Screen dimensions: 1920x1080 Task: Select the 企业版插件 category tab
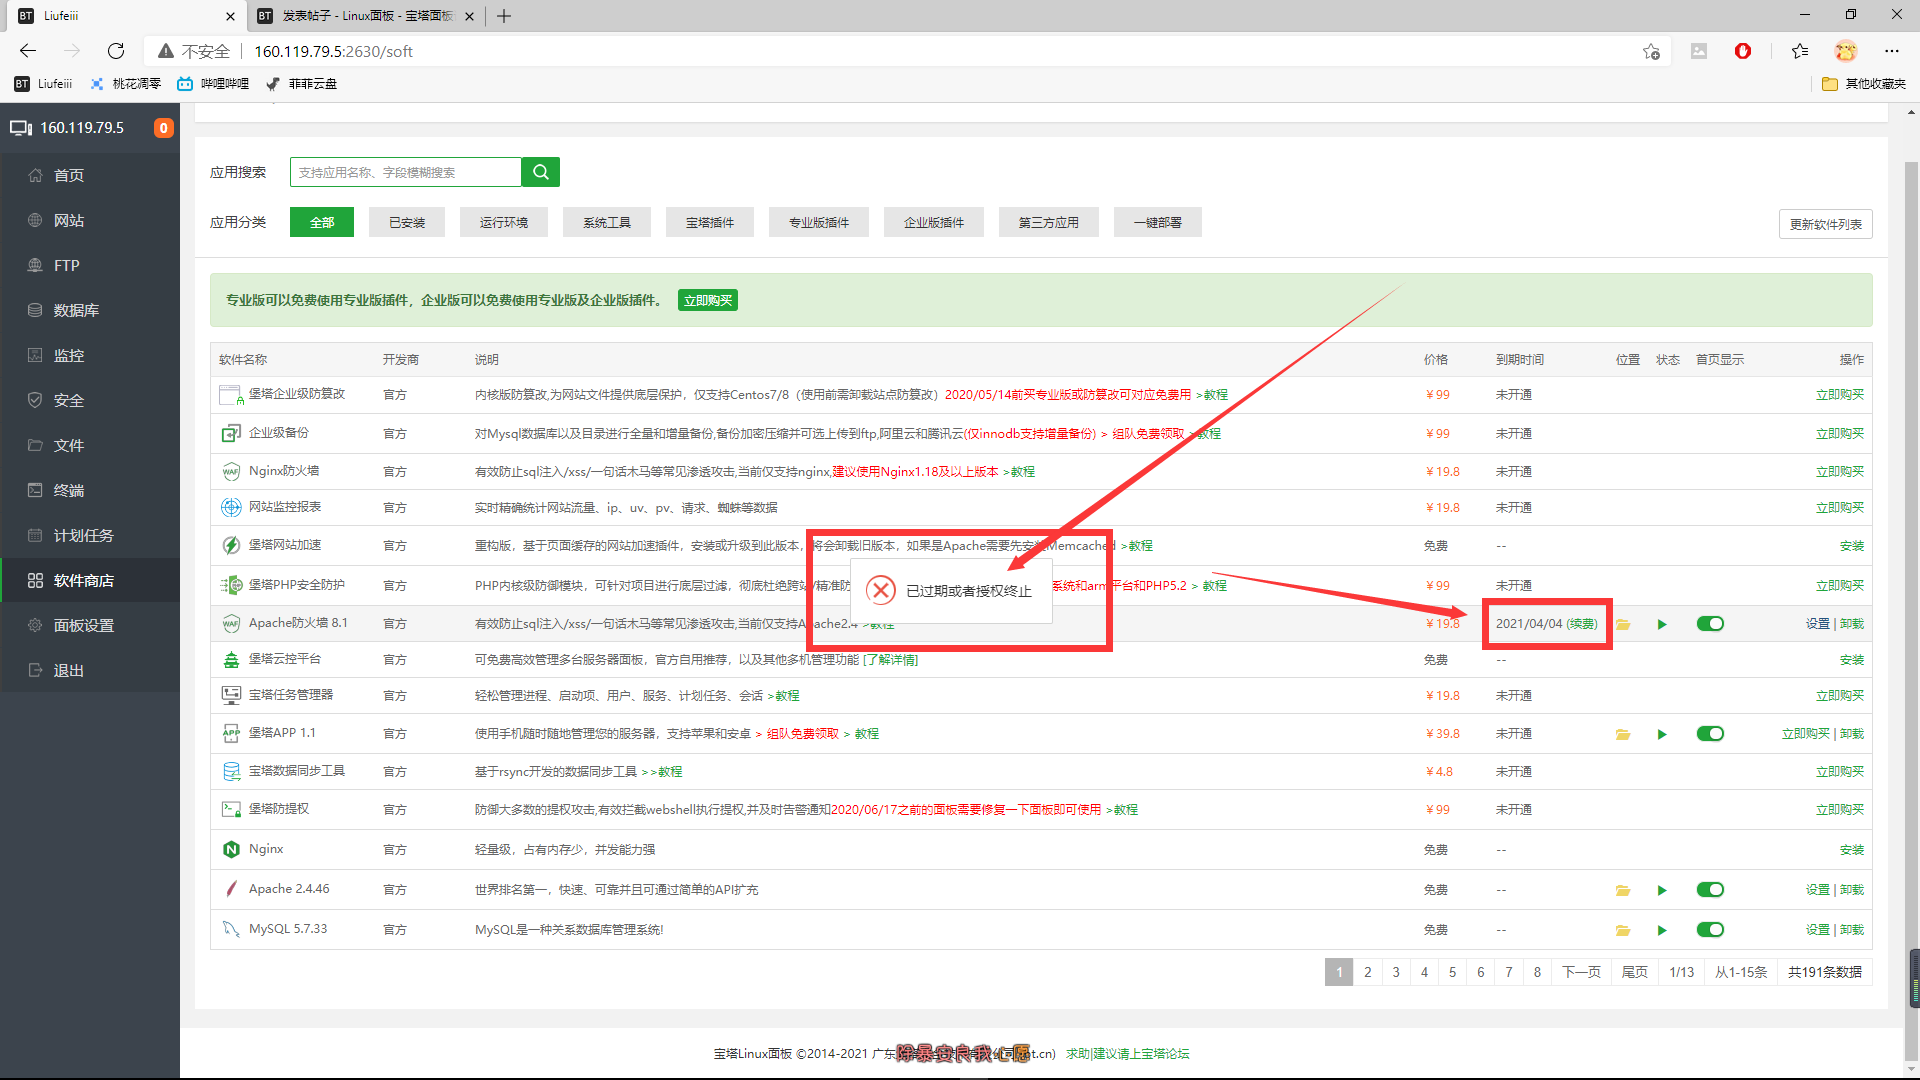pyautogui.click(x=934, y=222)
